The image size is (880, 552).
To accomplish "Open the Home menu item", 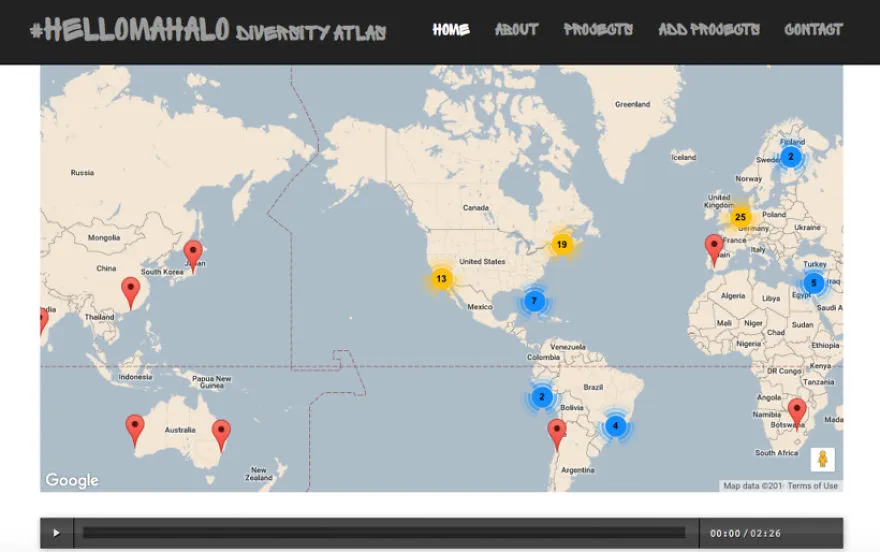I will tap(451, 30).
